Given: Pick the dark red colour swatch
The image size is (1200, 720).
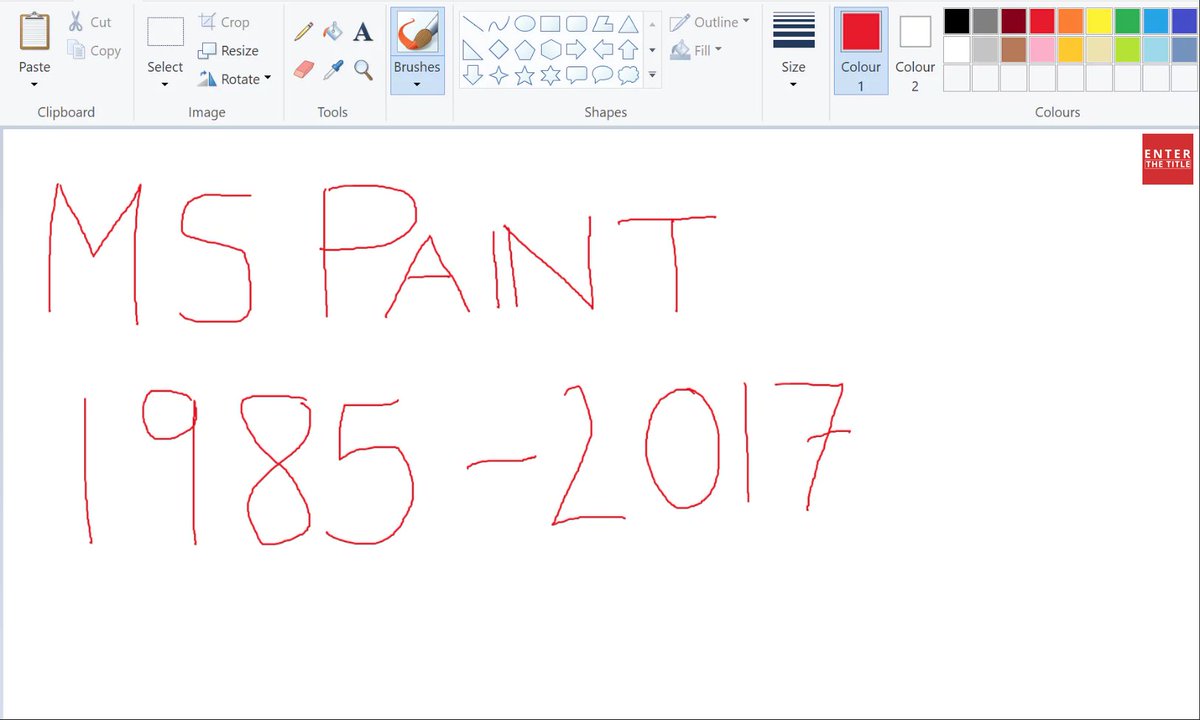Looking at the screenshot, I should click(x=1014, y=21).
